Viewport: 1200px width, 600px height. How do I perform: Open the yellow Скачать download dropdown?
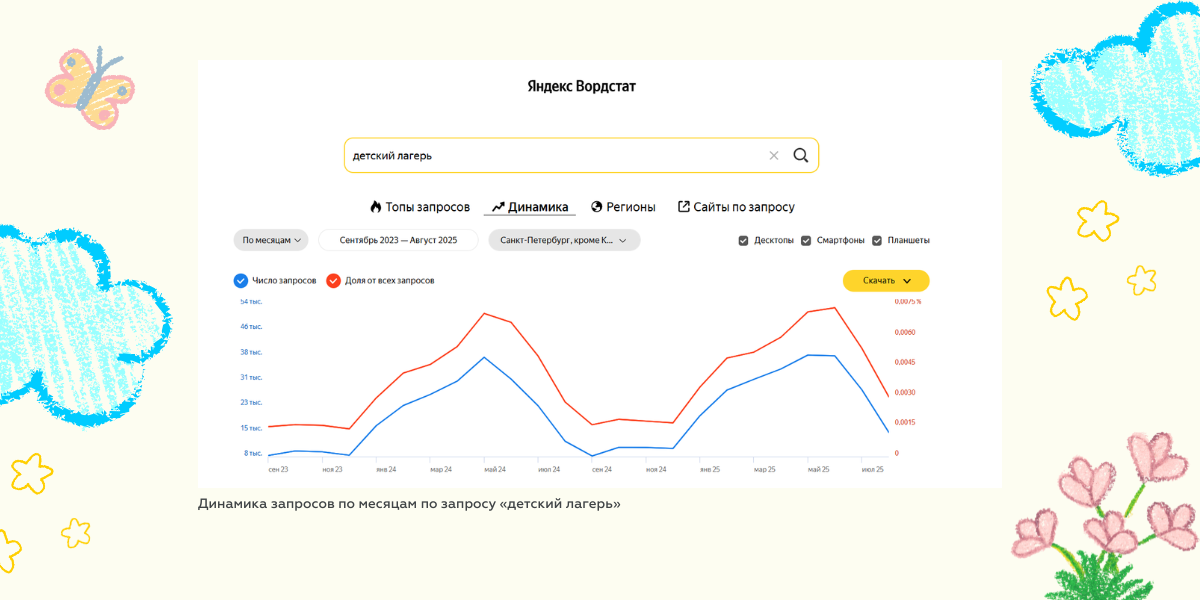pos(886,281)
